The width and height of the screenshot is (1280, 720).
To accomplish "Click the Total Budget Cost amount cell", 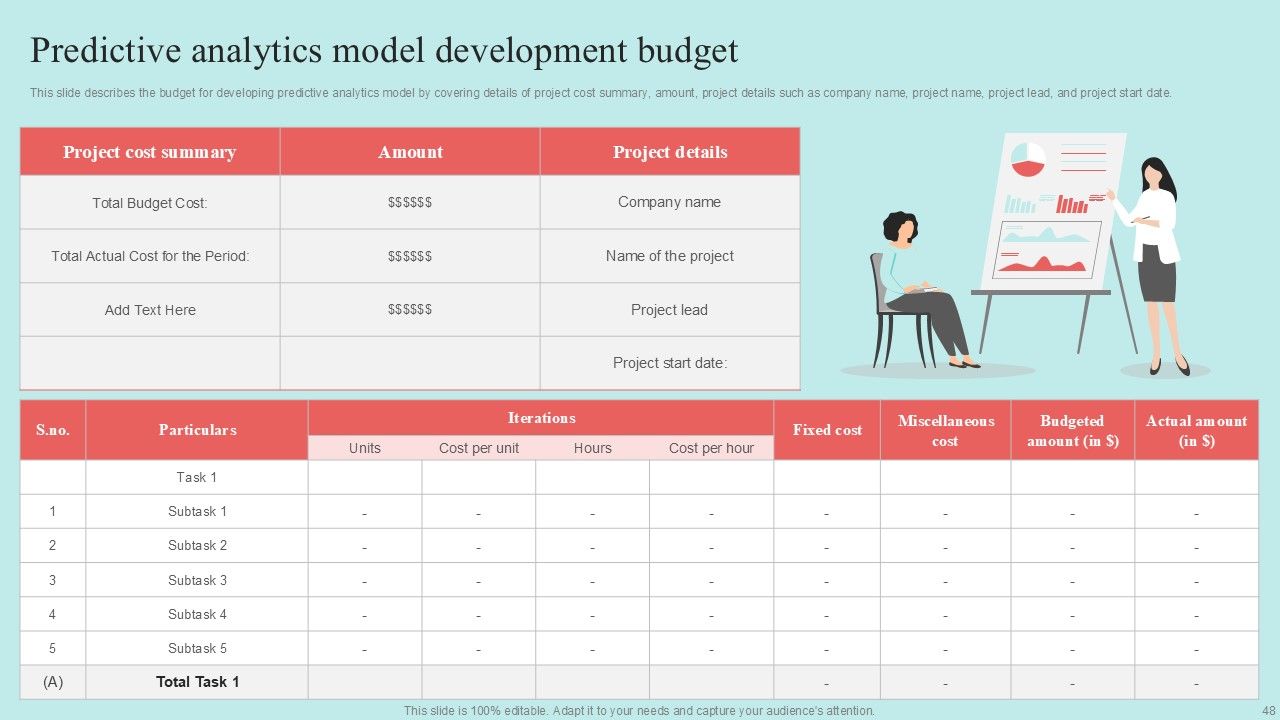I will click(x=410, y=202).
